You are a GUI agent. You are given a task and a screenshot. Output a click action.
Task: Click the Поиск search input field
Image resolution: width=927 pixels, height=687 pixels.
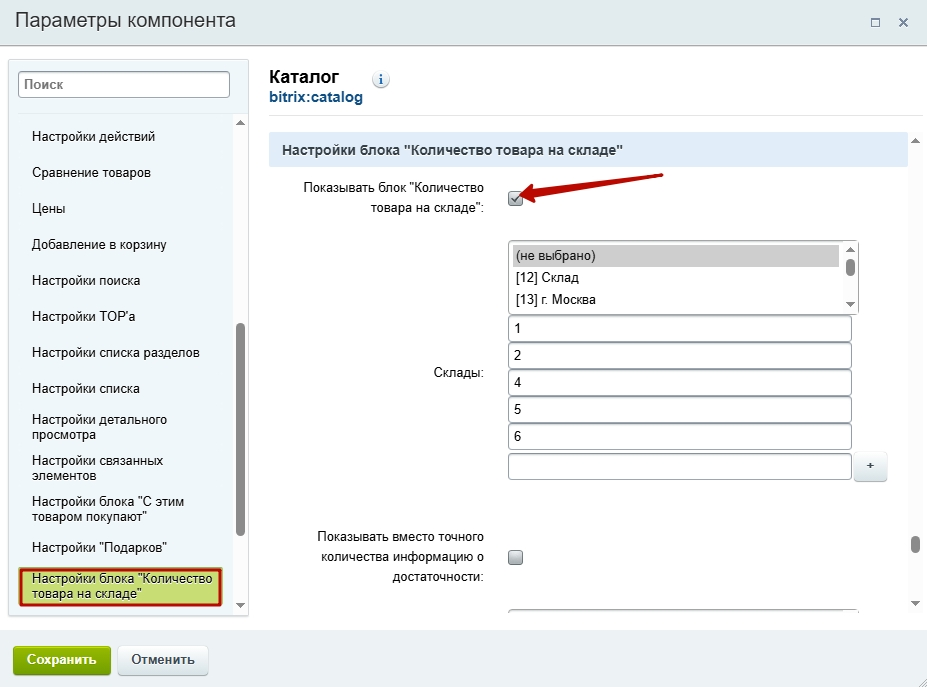124,85
